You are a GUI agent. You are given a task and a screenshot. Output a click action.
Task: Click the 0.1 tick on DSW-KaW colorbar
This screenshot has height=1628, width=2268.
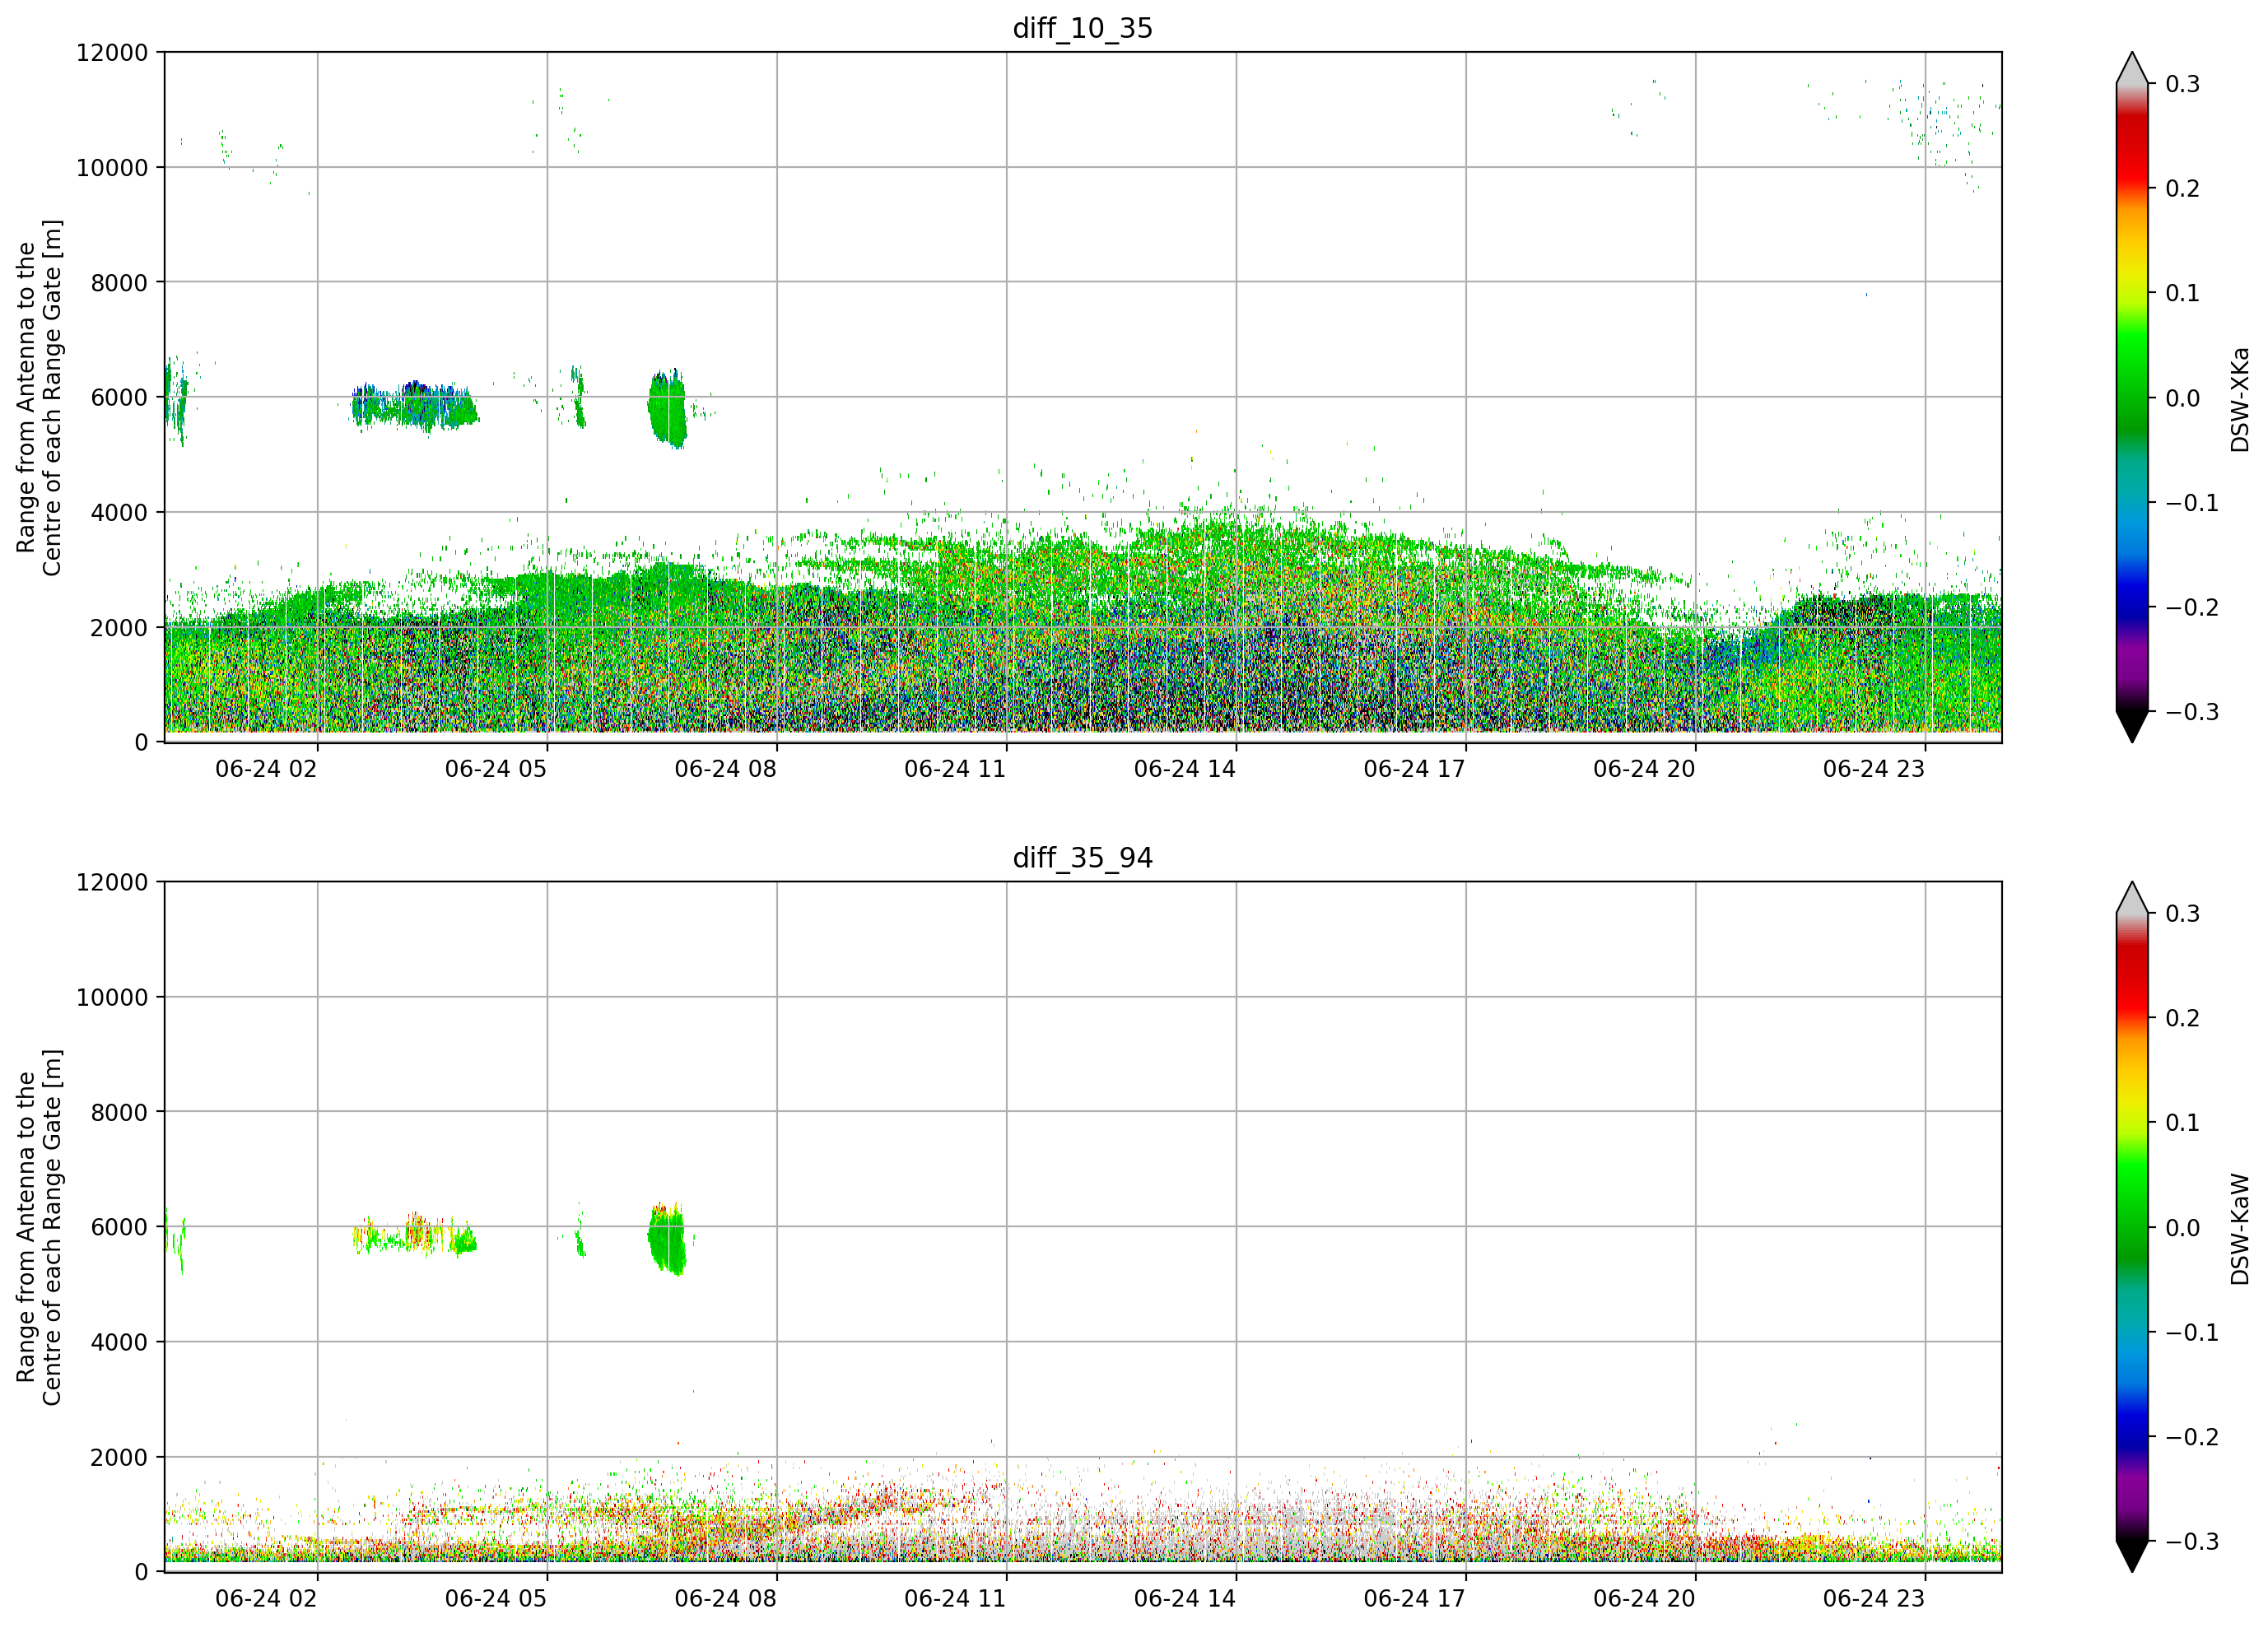click(x=2183, y=1123)
